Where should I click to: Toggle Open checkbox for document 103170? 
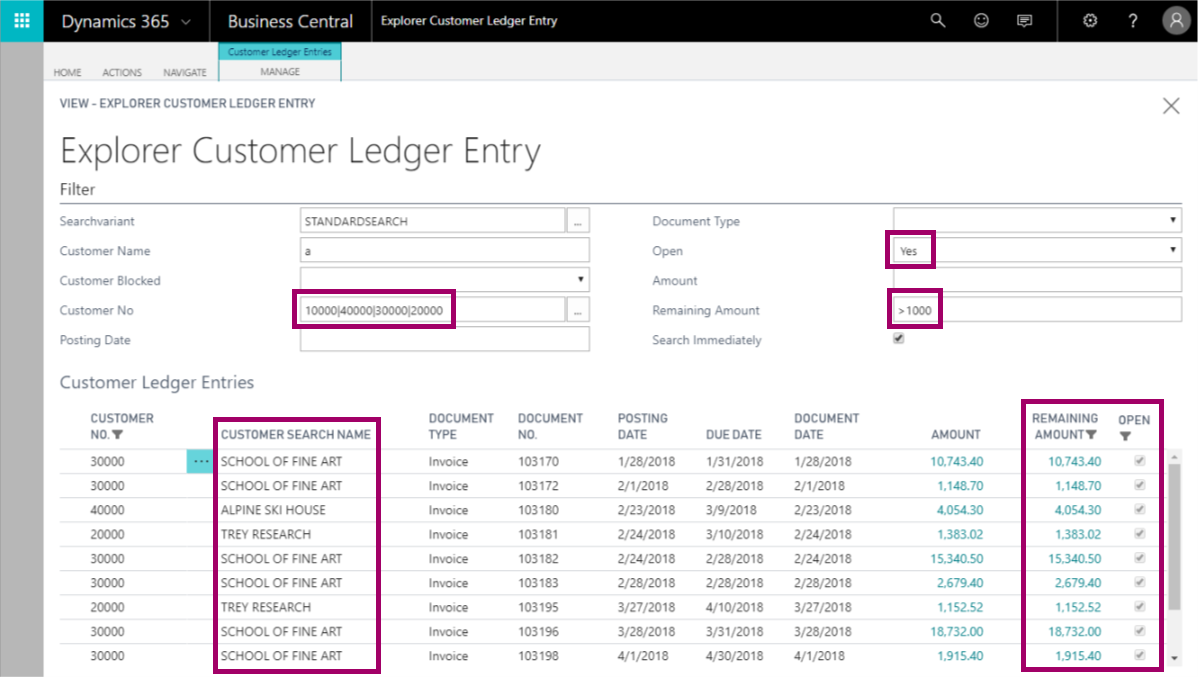coord(1140,461)
